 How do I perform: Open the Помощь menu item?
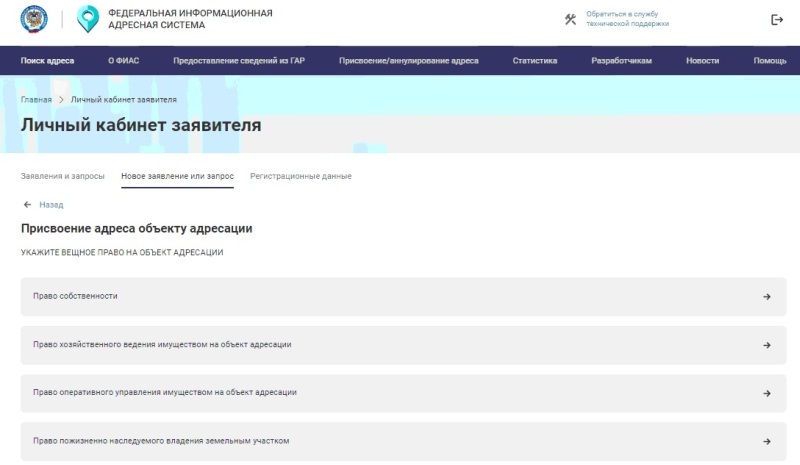pyautogui.click(x=770, y=61)
